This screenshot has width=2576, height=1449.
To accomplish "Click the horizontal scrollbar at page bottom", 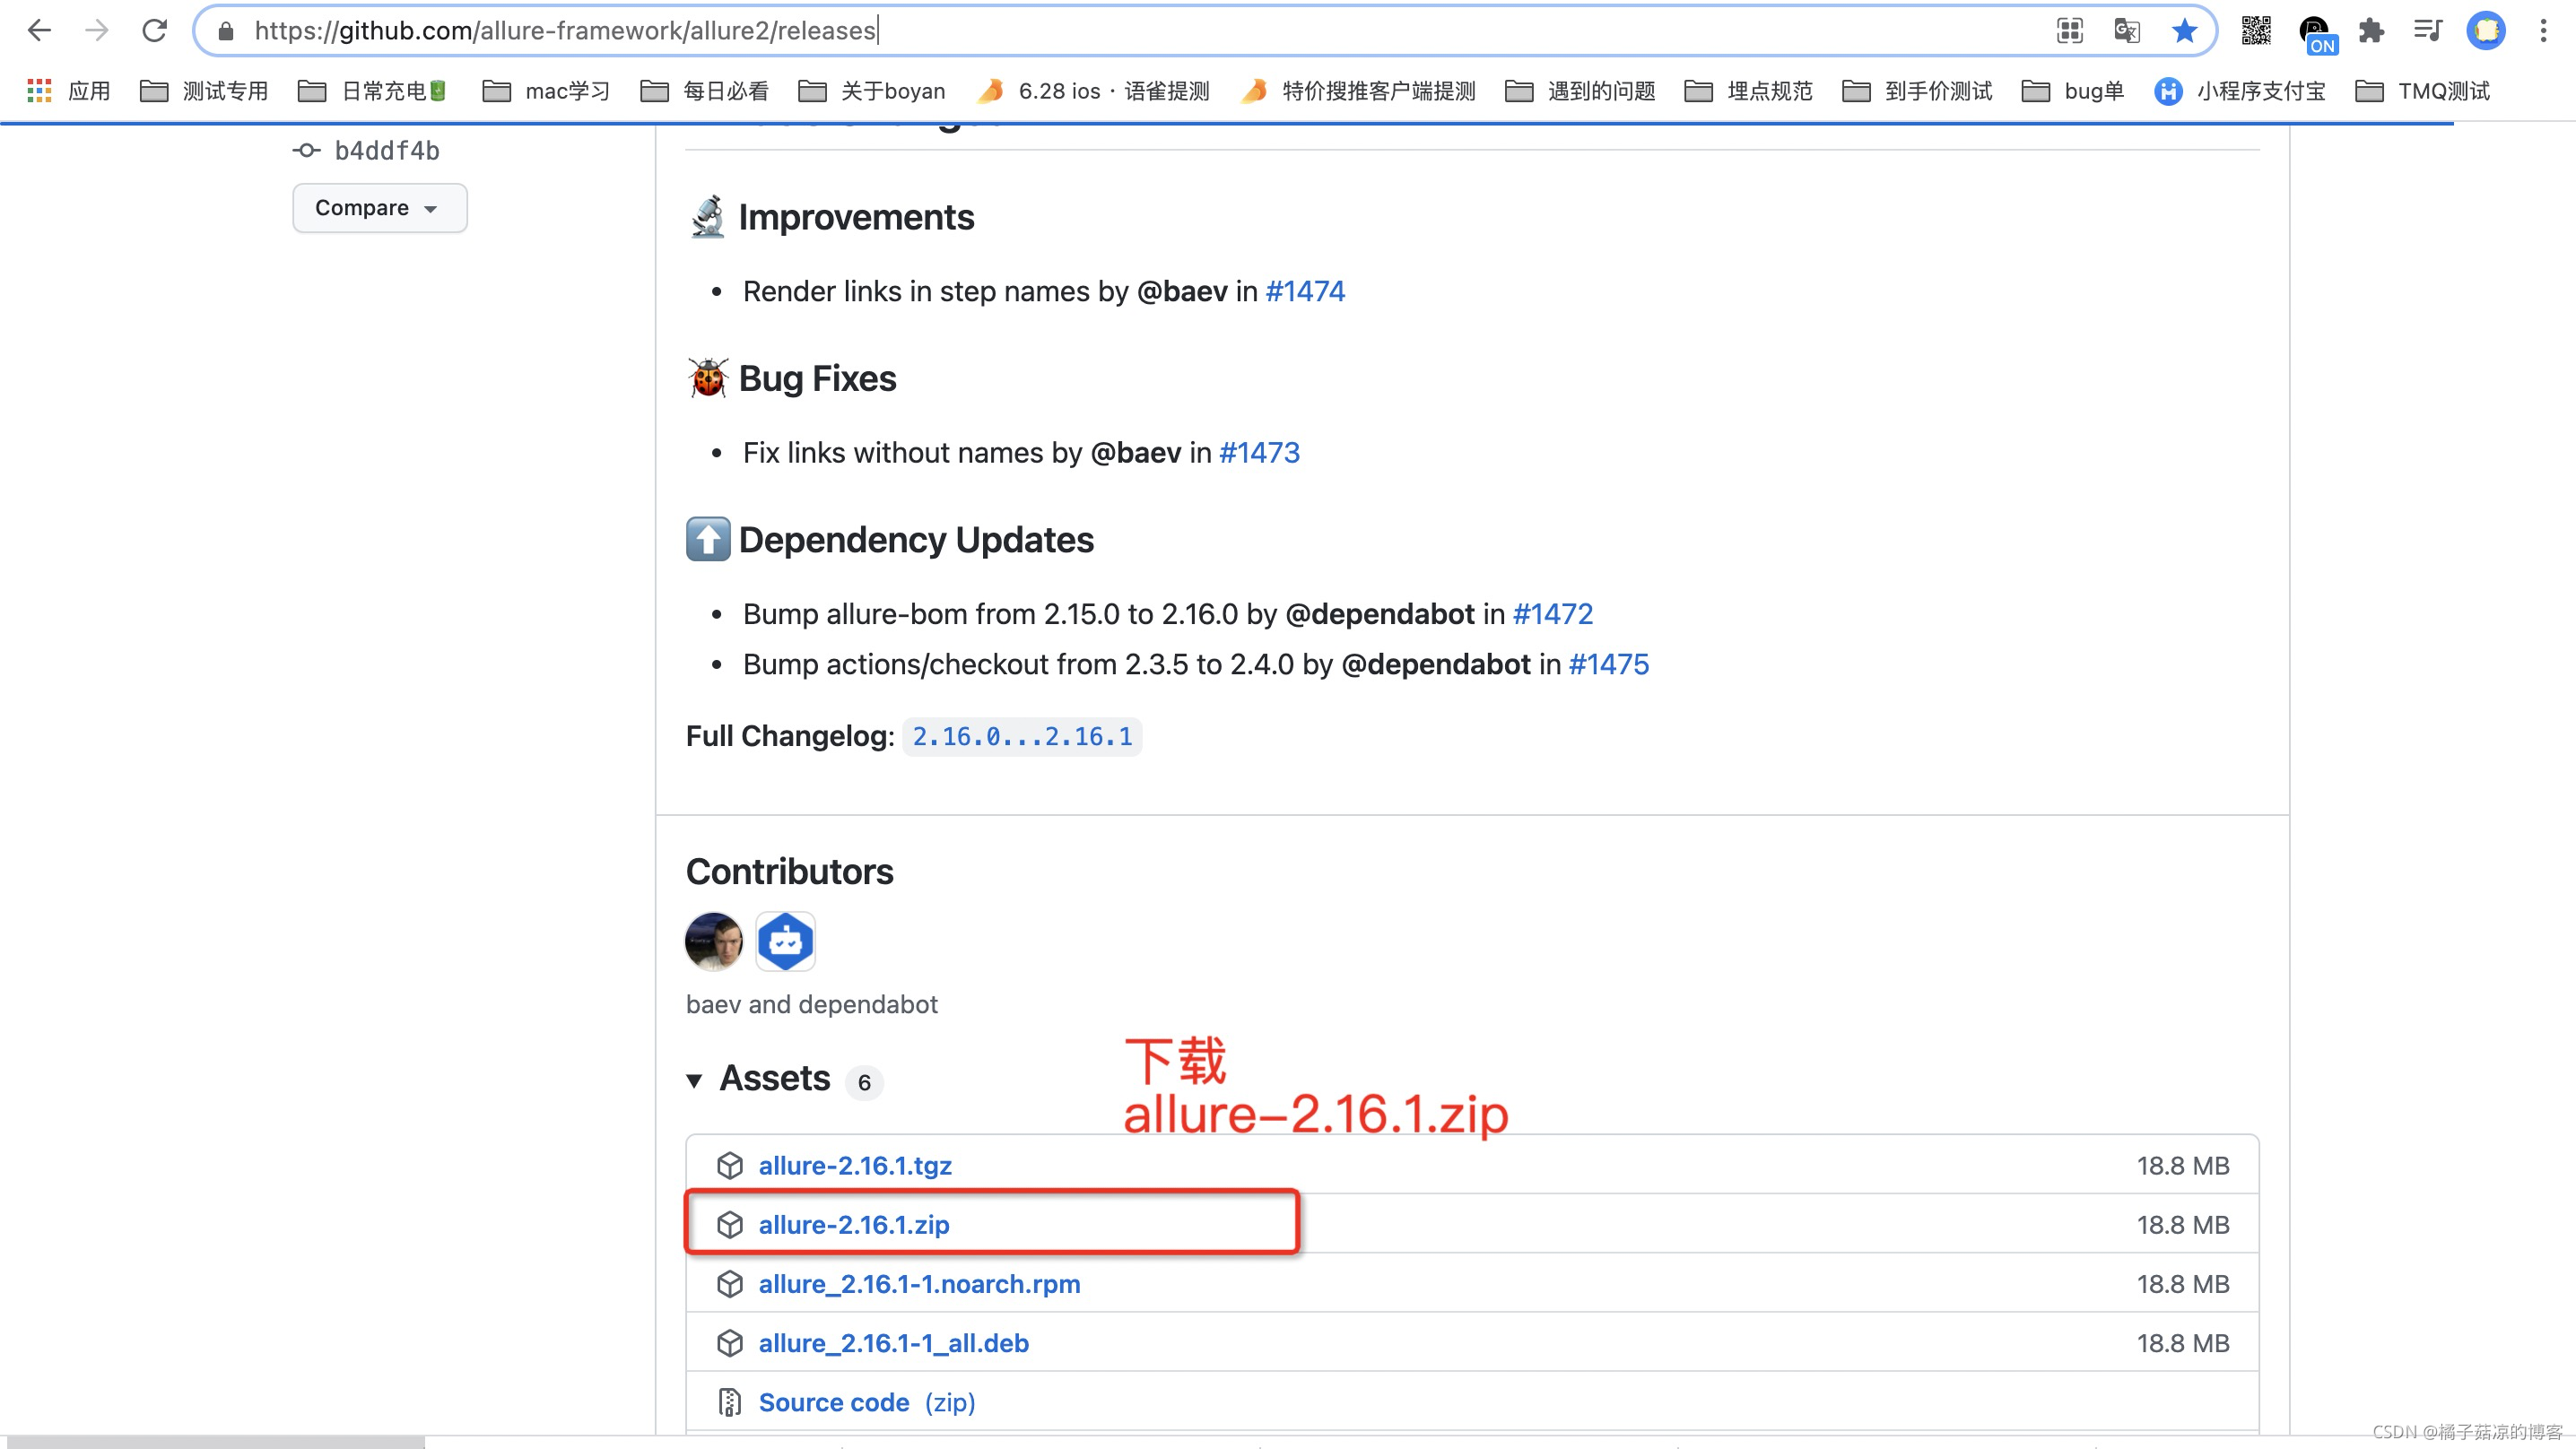I will click(x=214, y=1442).
